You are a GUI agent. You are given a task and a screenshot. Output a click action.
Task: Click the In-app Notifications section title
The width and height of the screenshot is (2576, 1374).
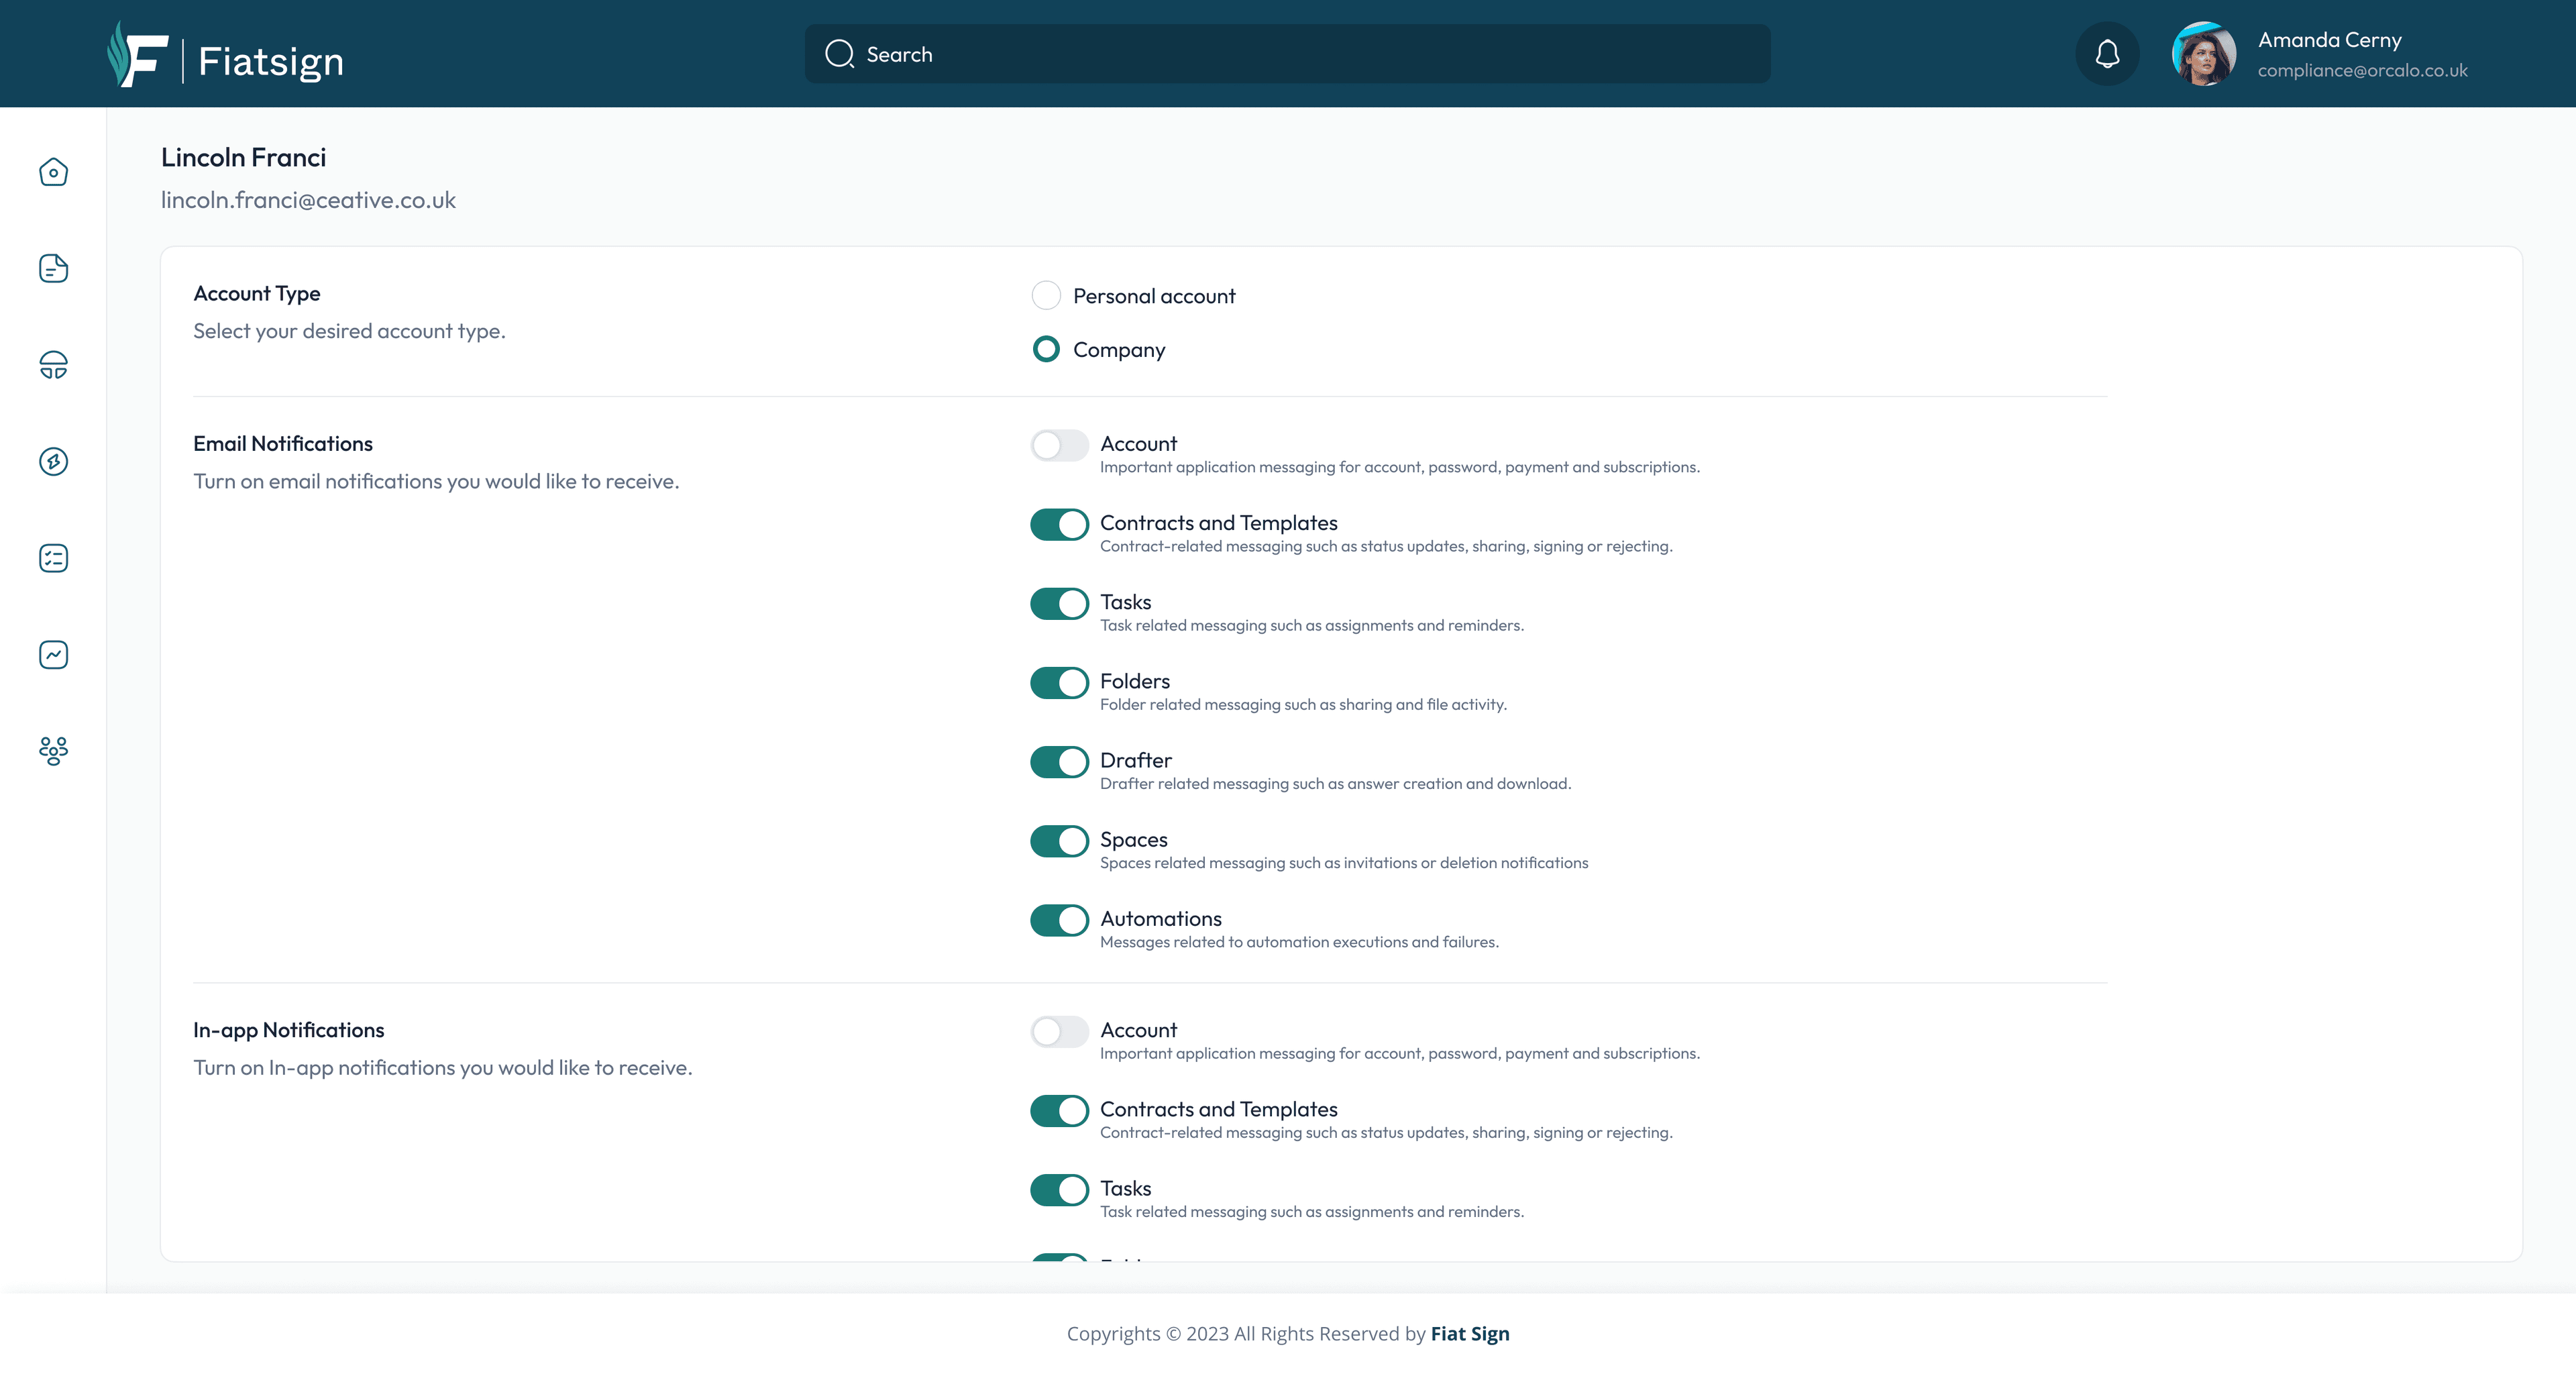tap(288, 1030)
